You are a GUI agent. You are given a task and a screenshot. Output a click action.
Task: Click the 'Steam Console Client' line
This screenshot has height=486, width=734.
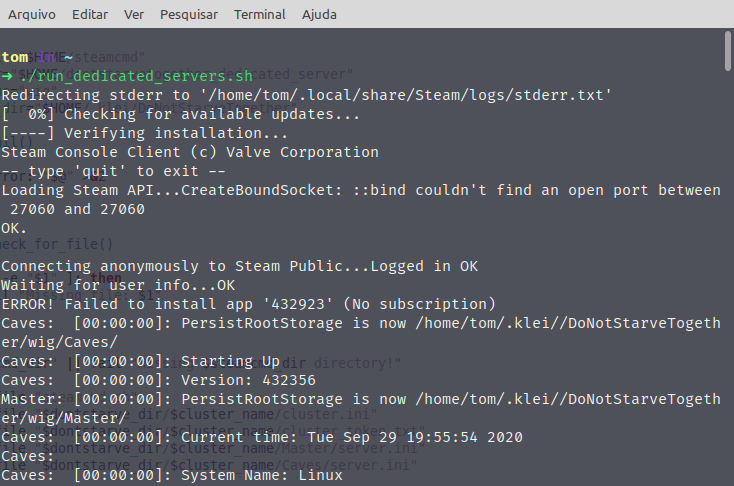190,152
